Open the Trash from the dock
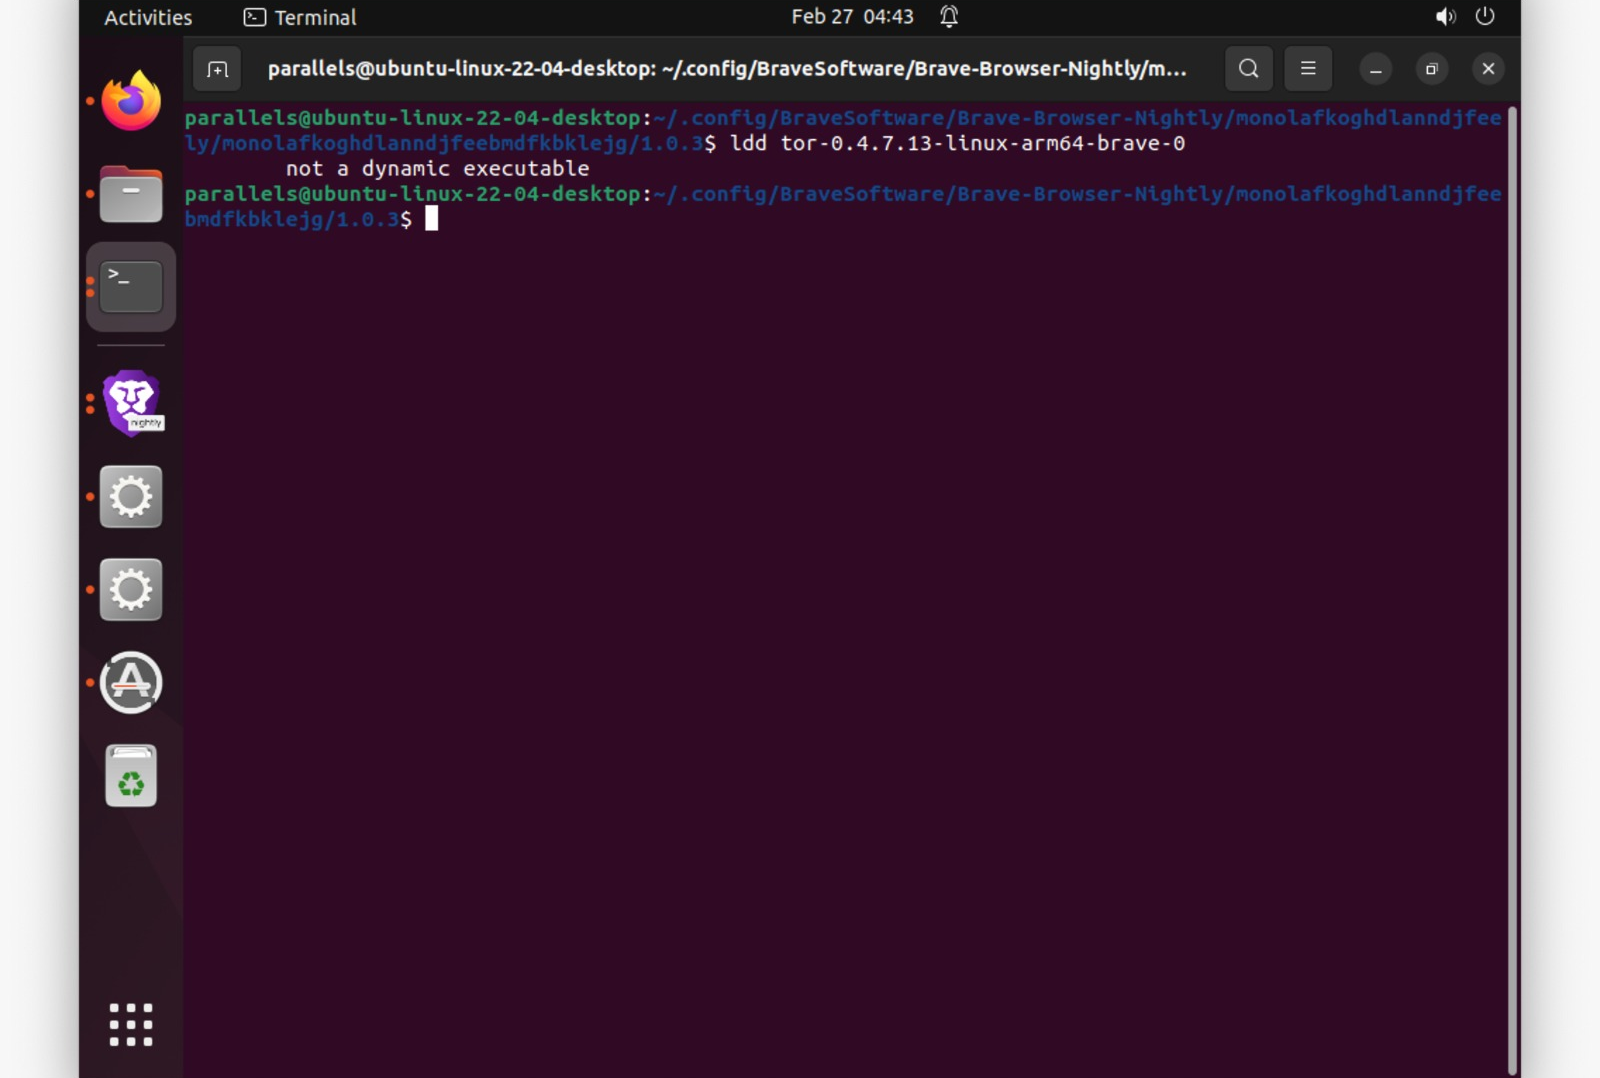 coord(130,773)
